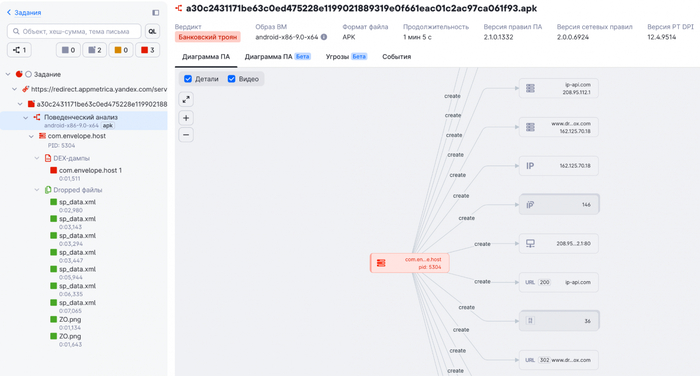Select the ip-api.com 208.95.112.1 node

(x=558, y=88)
